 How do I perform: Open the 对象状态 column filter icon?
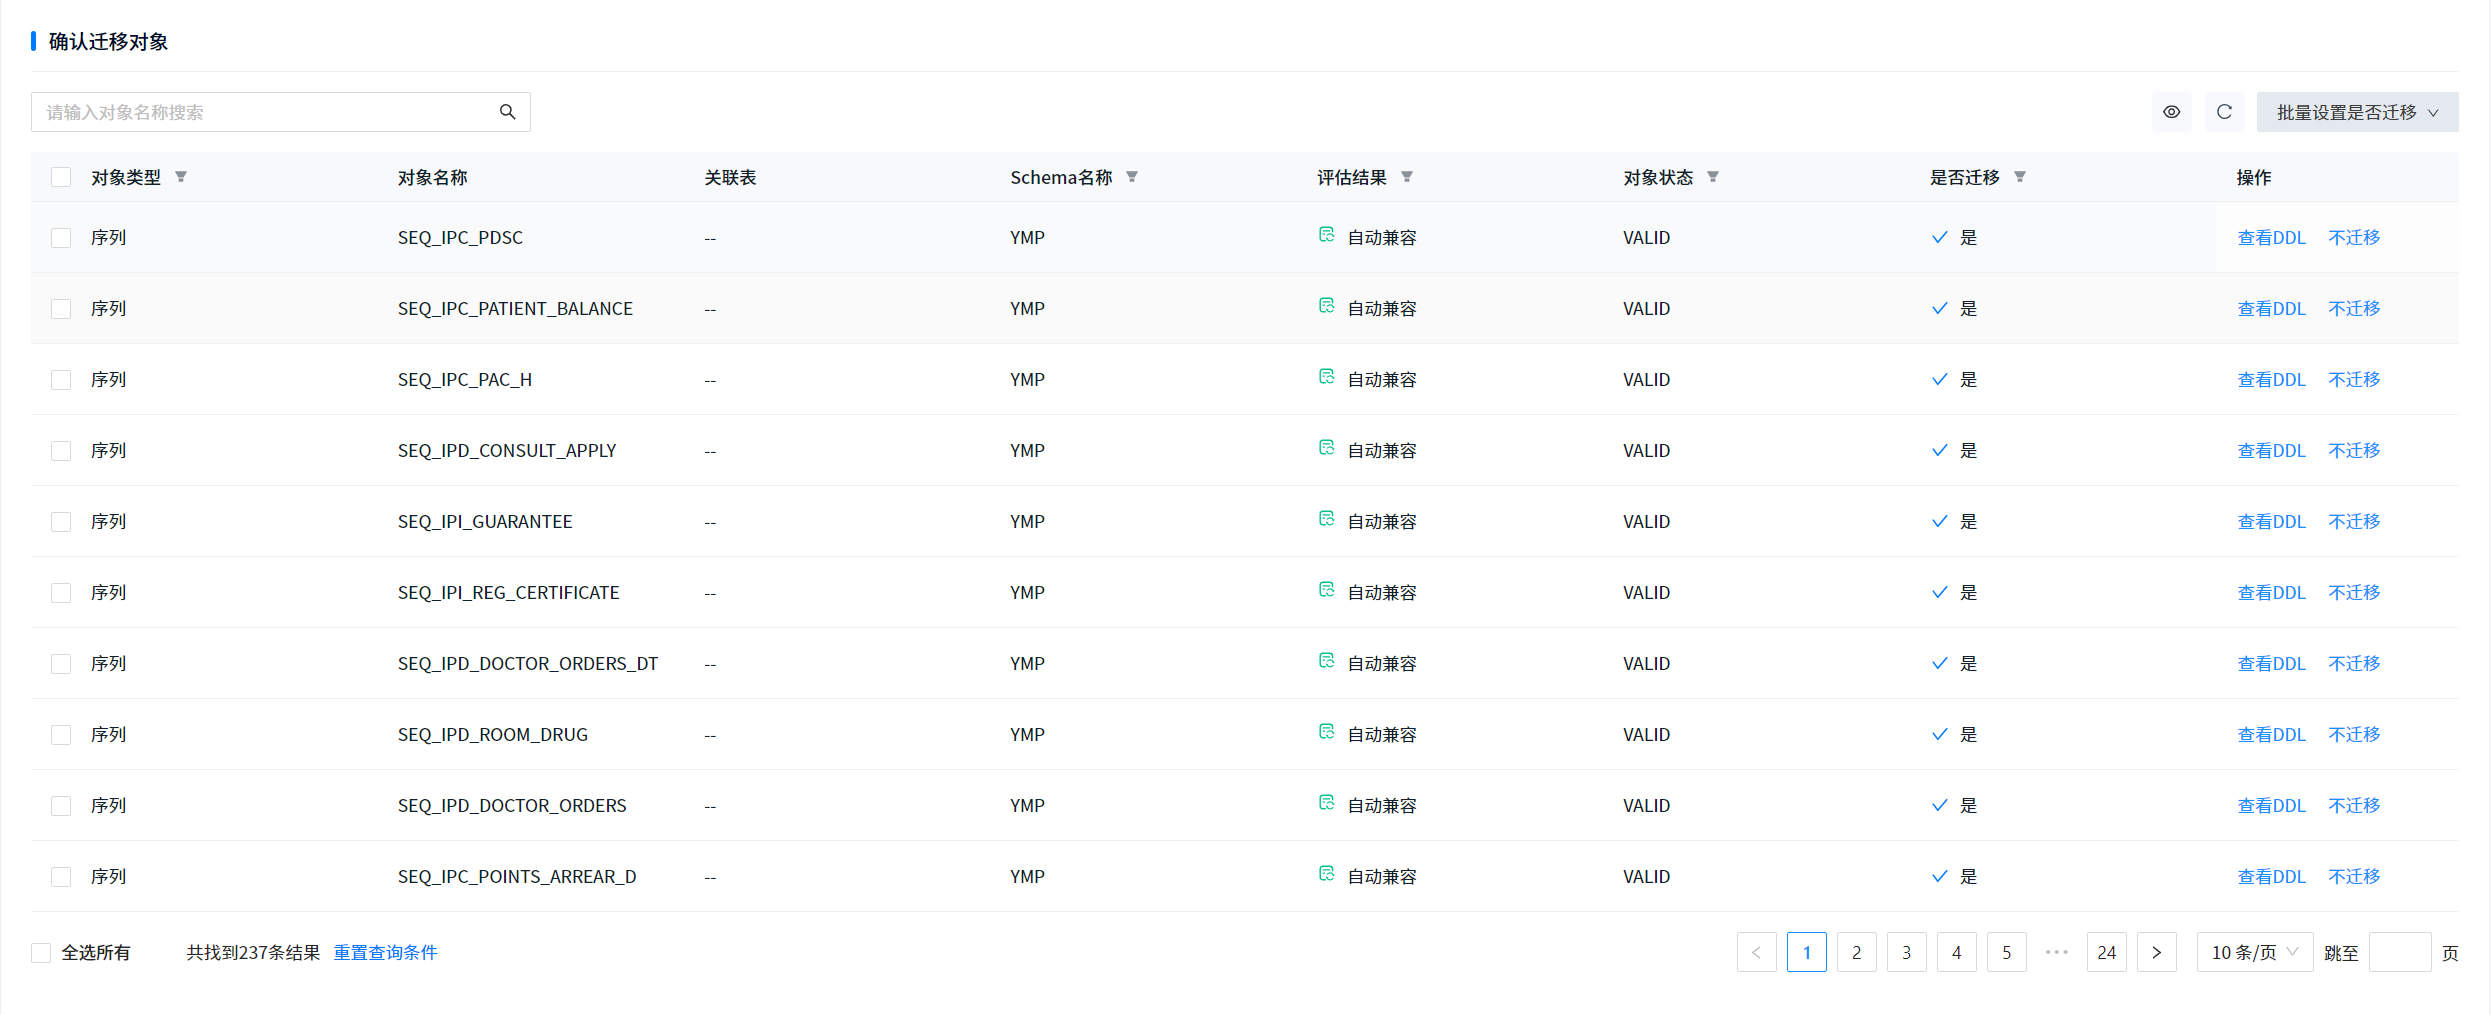pyautogui.click(x=1713, y=177)
